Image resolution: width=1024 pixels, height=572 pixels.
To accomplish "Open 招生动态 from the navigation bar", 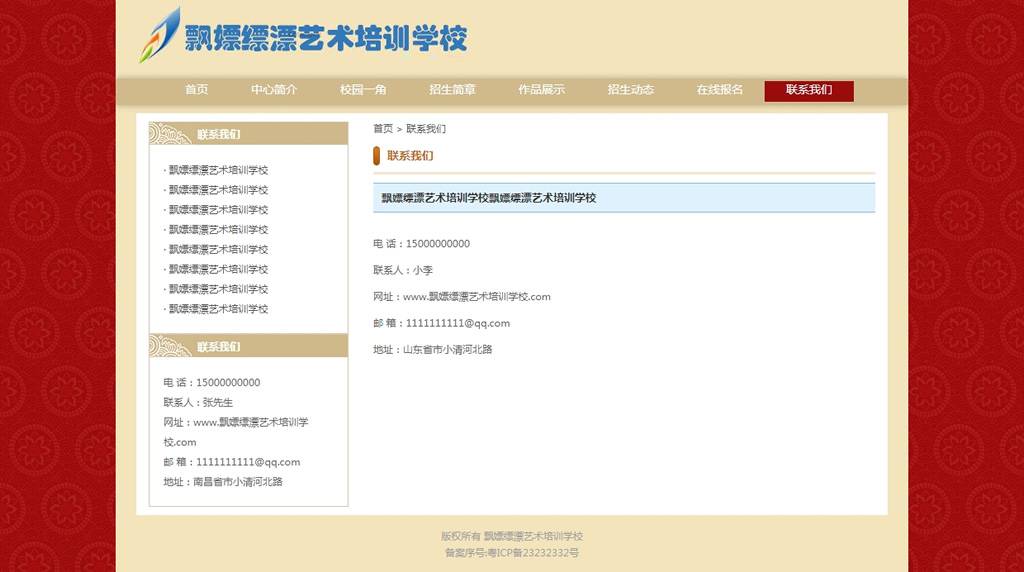I will 630,90.
